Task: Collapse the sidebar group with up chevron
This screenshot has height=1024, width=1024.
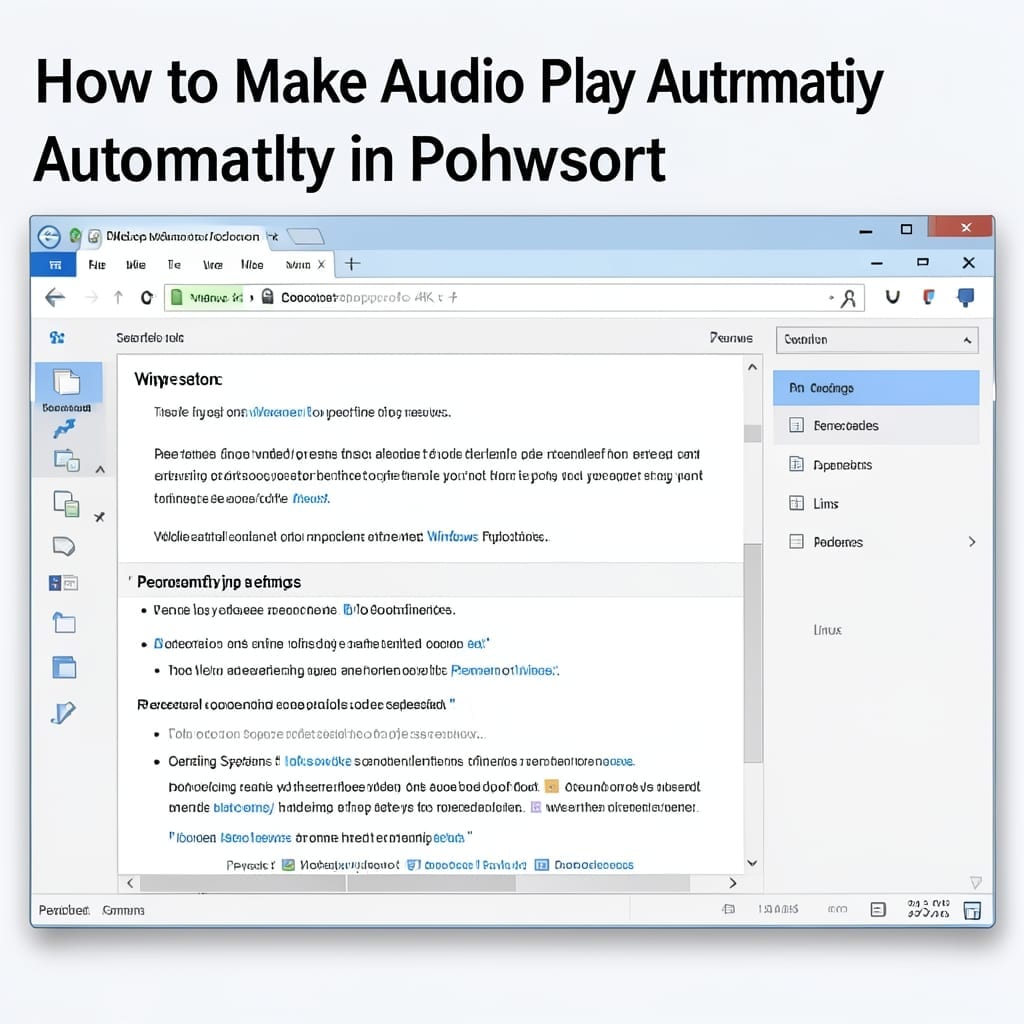Action: [100, 470]
